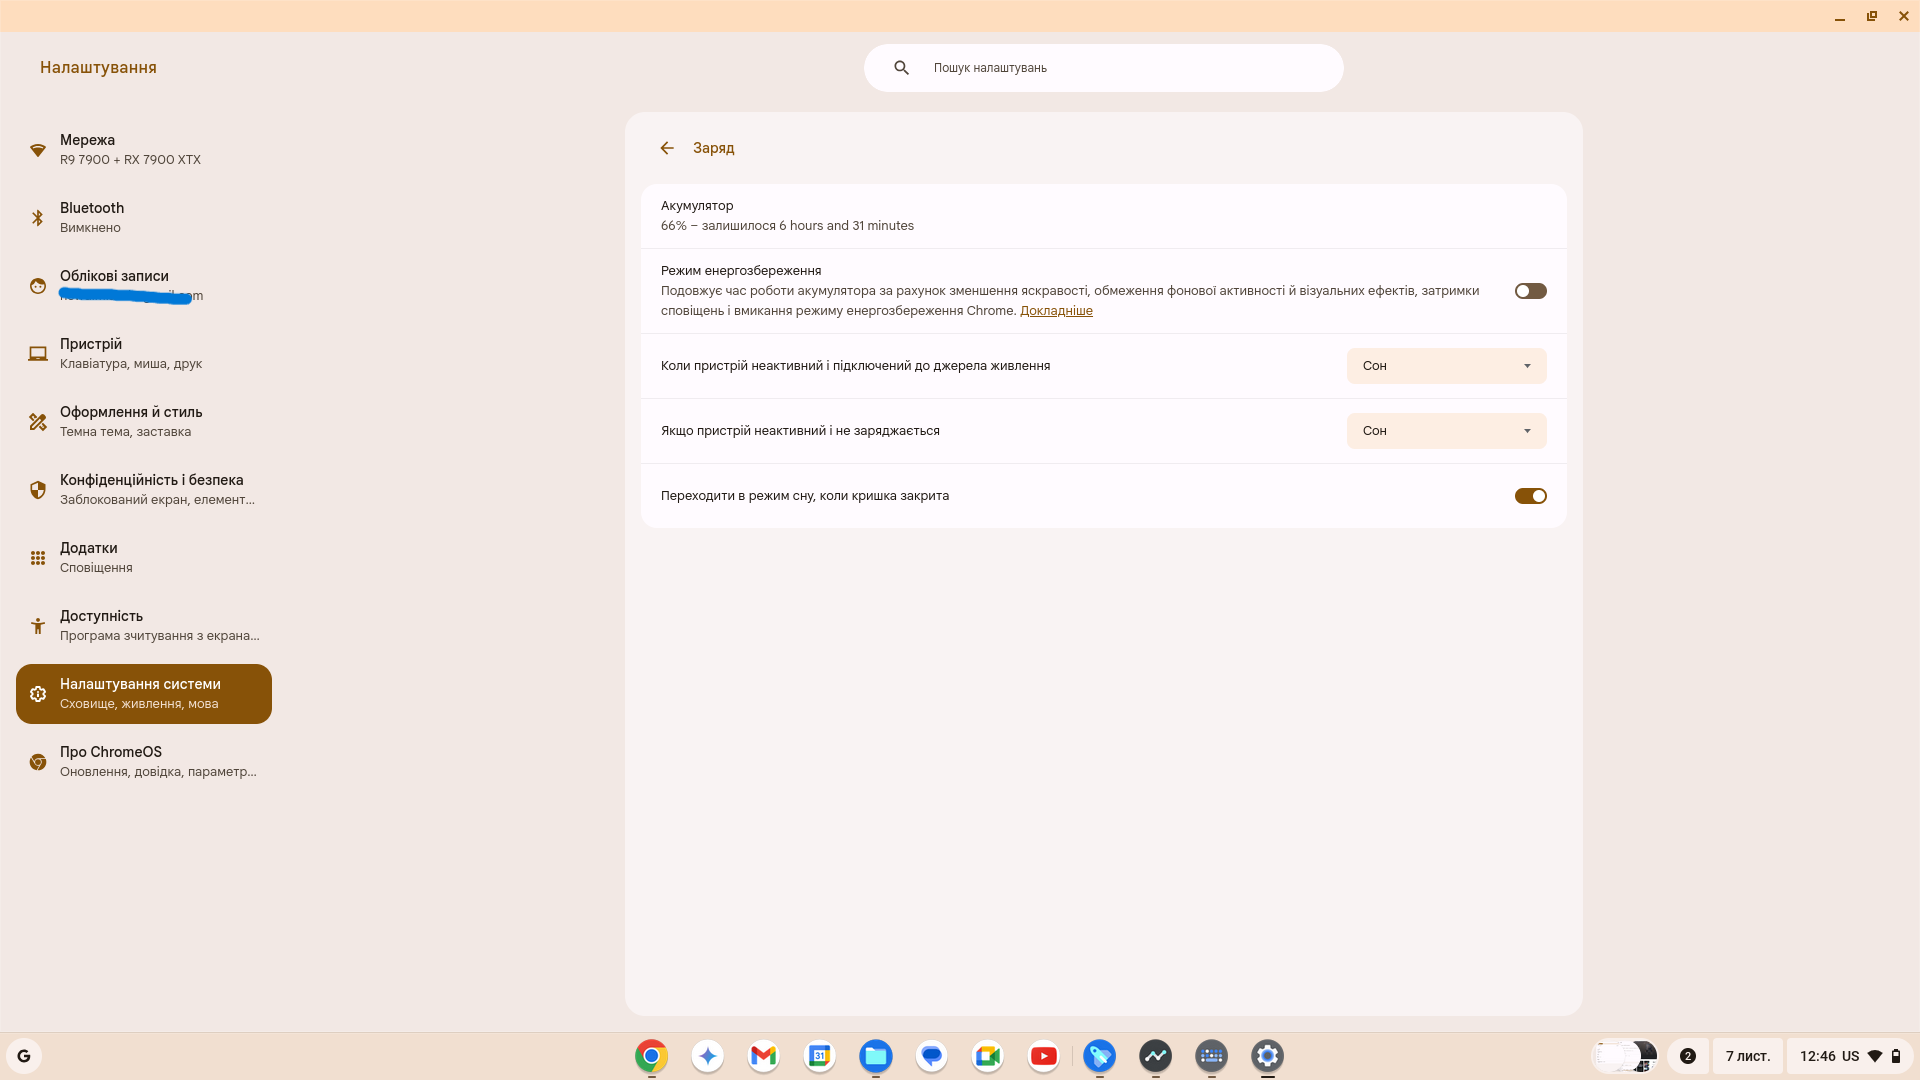
Task: Enable Режим енергозбереження toggle
Action: point(1530,291)
